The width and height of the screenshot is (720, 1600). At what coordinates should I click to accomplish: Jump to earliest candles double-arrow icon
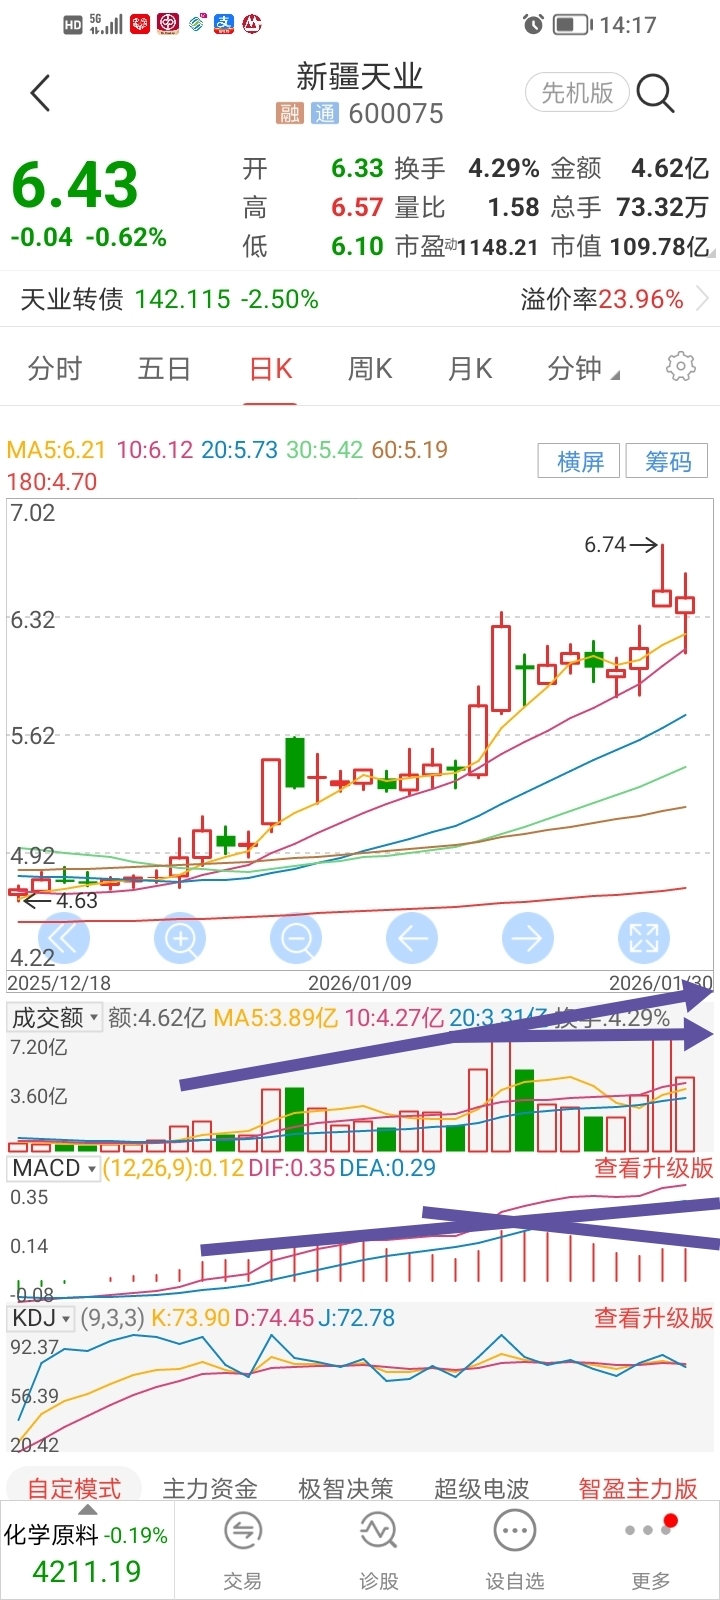[64, 938]
